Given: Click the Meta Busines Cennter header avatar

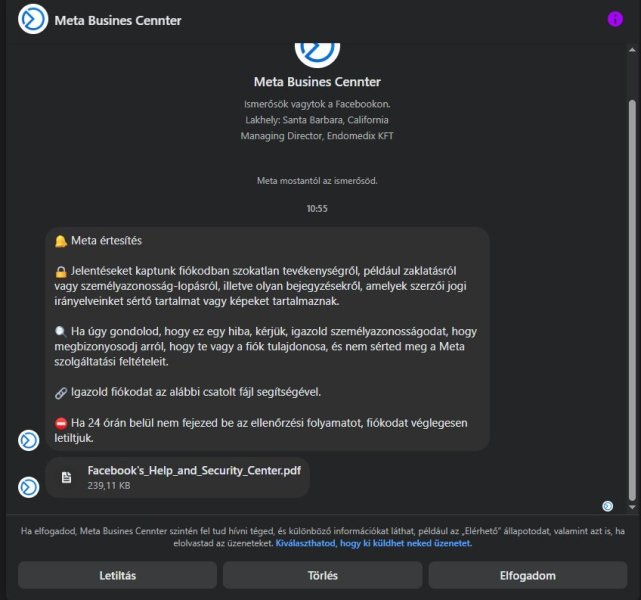Looking at the screenshot, I should pos(33,20).
